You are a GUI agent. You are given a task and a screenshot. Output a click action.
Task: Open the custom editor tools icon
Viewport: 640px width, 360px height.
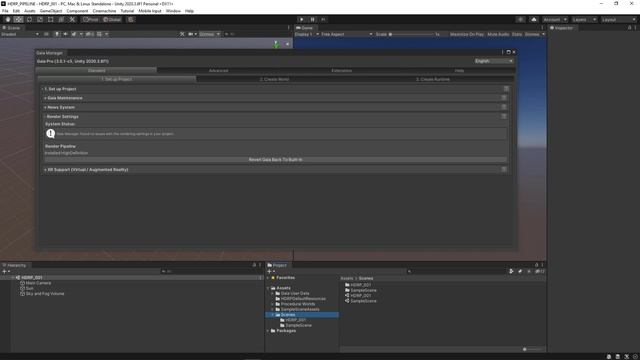[x=72, y=20]
